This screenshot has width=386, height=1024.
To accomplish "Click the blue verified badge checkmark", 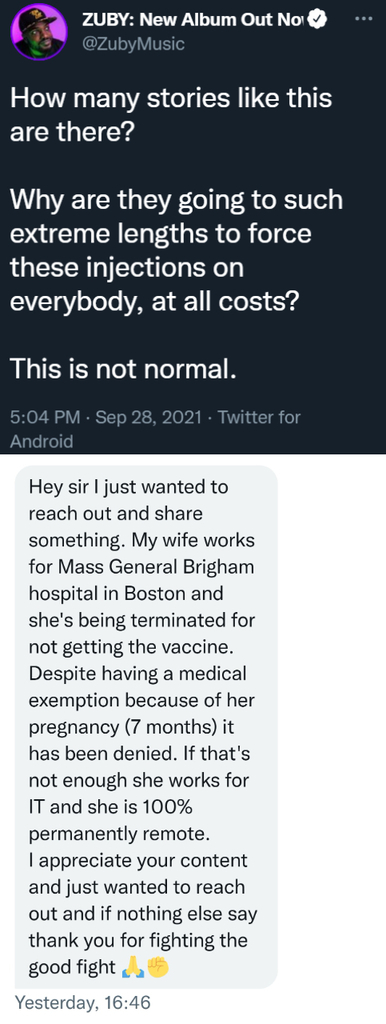I will (x=317, y=22).
